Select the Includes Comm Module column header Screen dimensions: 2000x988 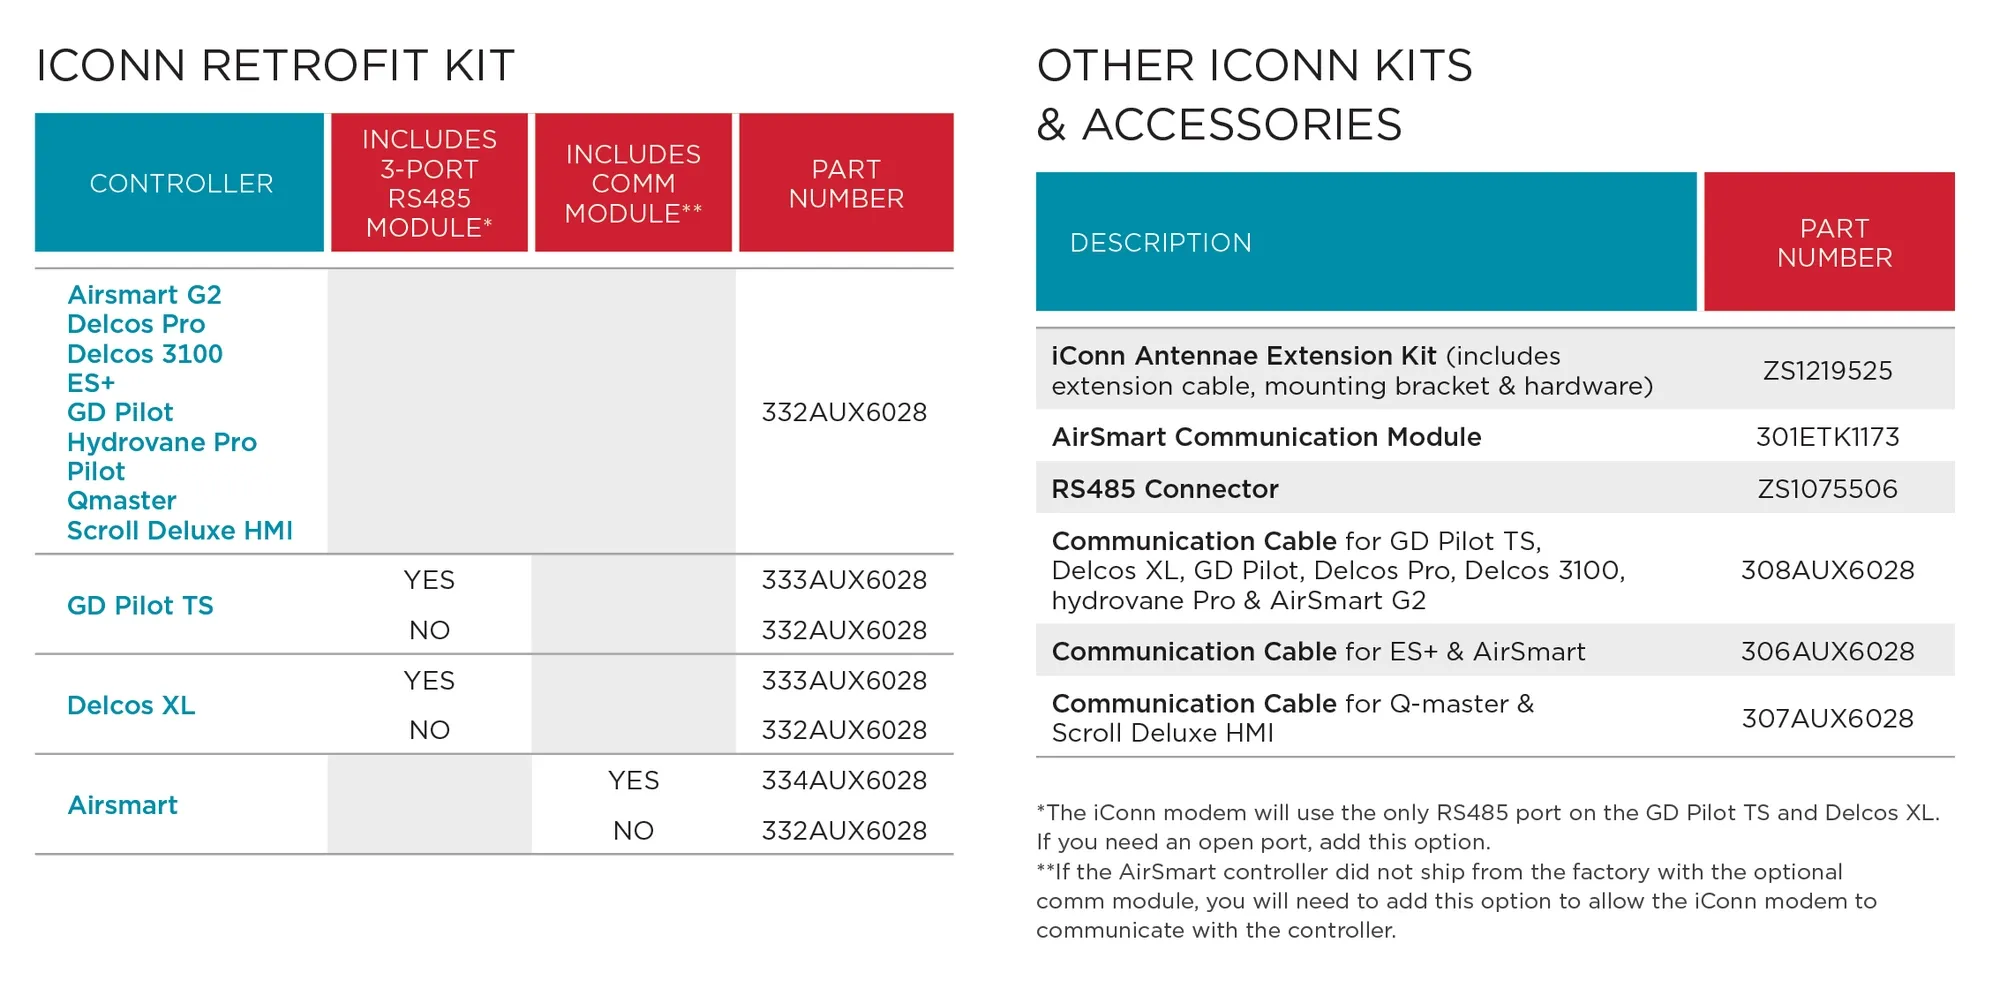coord(633,183)
